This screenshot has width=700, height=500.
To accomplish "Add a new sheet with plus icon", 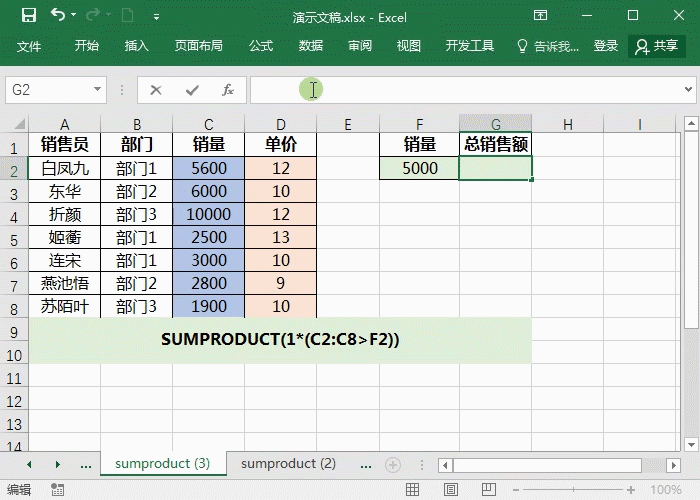I will 393,464.
